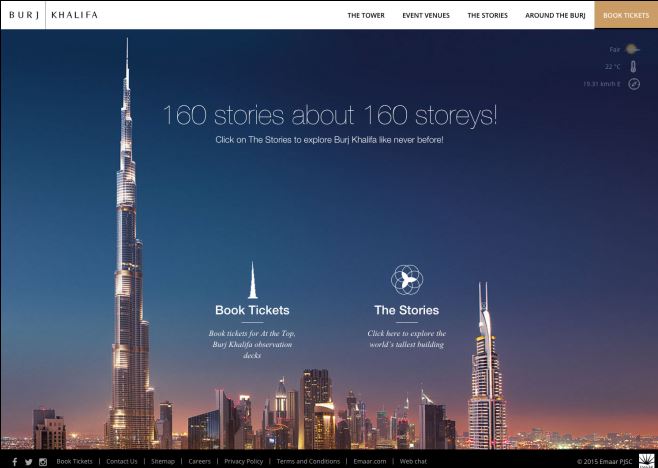Open The Tower menu item
658x468 pixels.
pos(366,15)
